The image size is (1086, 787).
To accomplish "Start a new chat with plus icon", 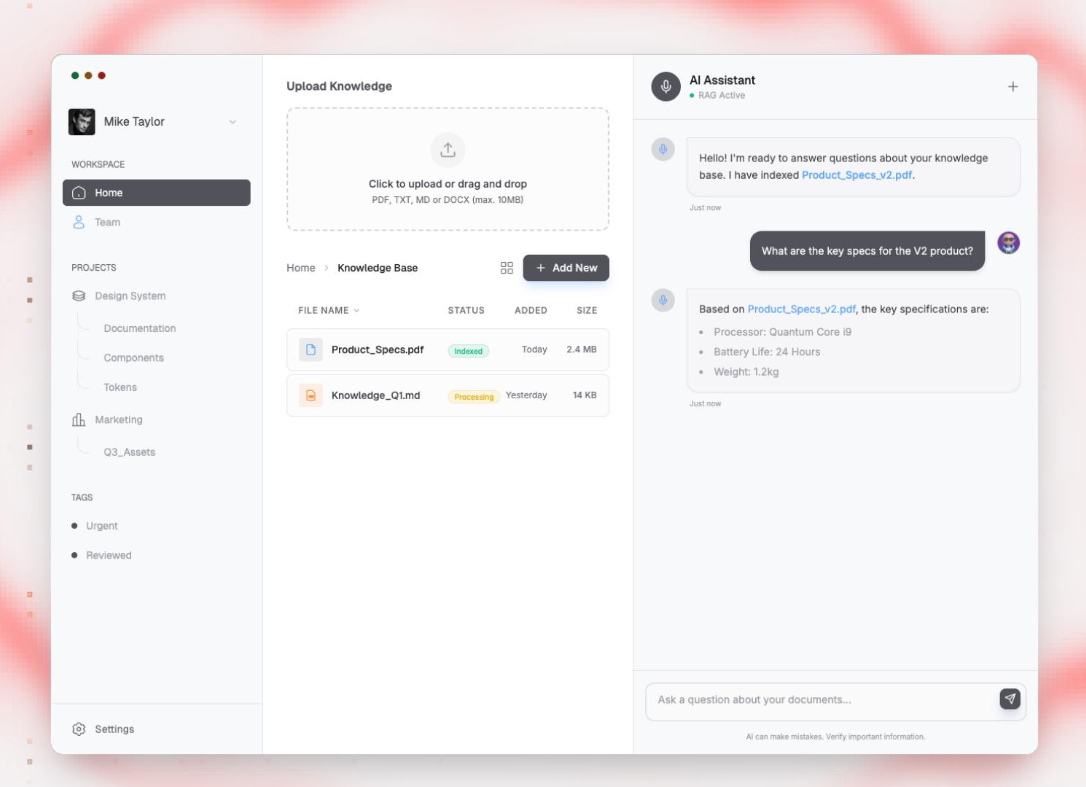I will [x=1013, y=87].
